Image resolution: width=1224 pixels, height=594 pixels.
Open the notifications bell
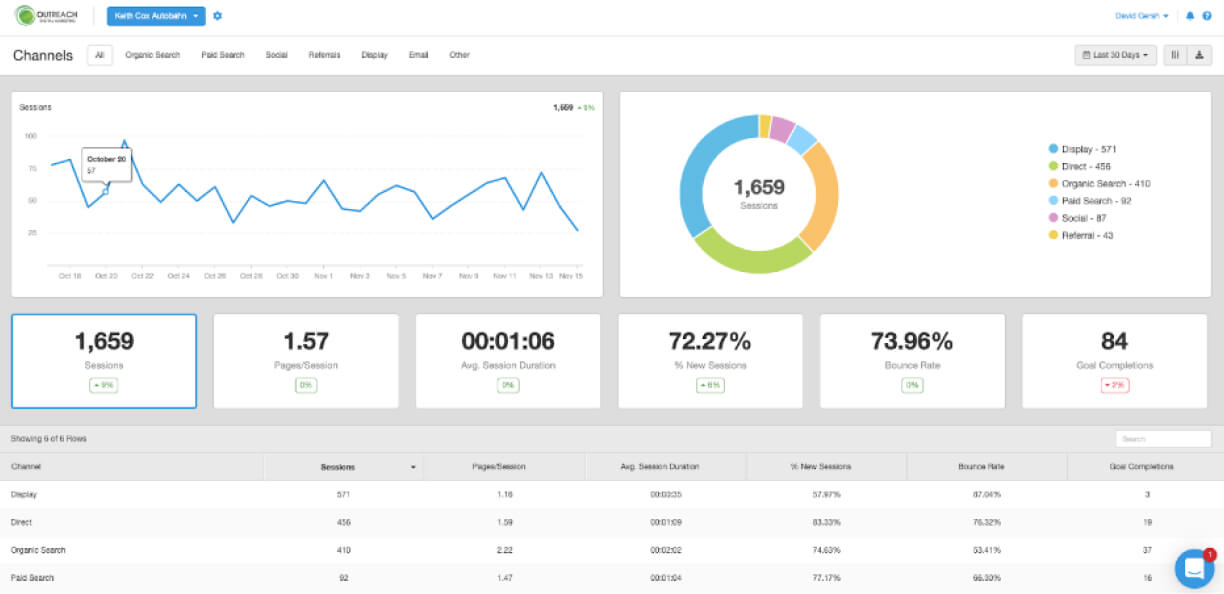(x=1190, y=16)
